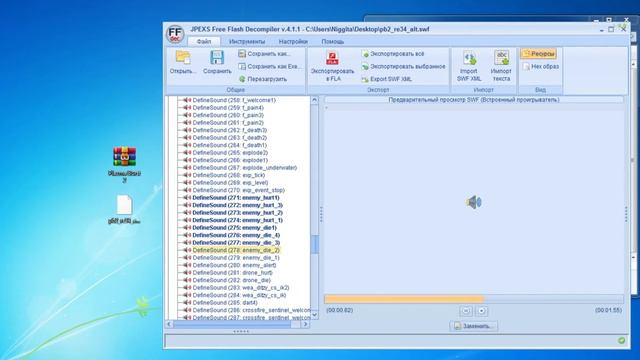Screen dimensions: 640x360
Task: Switch view to Hex образ
Action: 541,67
